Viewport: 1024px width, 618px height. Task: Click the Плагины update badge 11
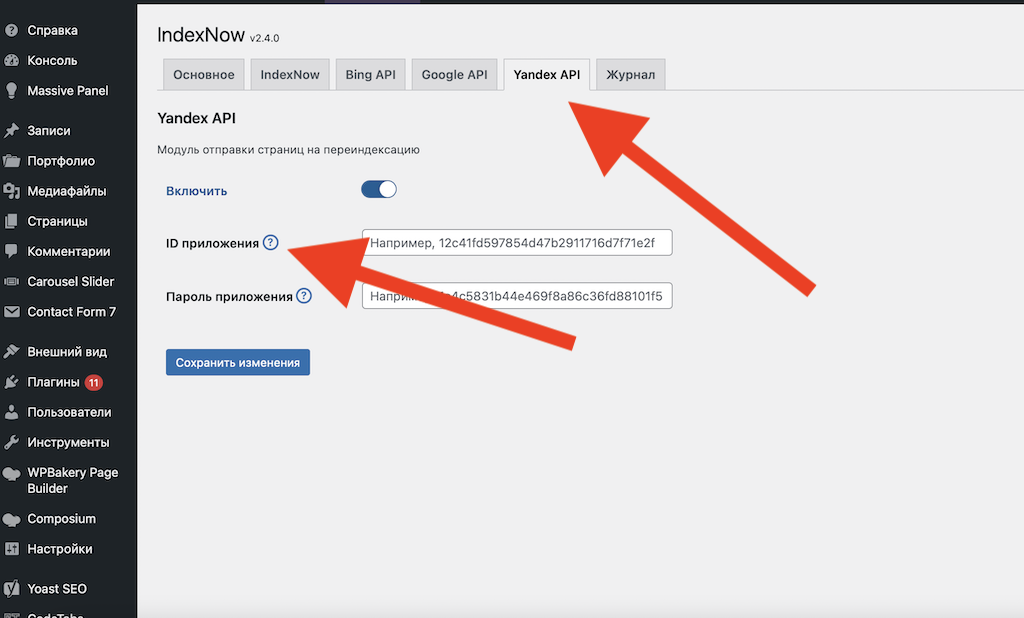pyautogui.click(x=94, y=382)
